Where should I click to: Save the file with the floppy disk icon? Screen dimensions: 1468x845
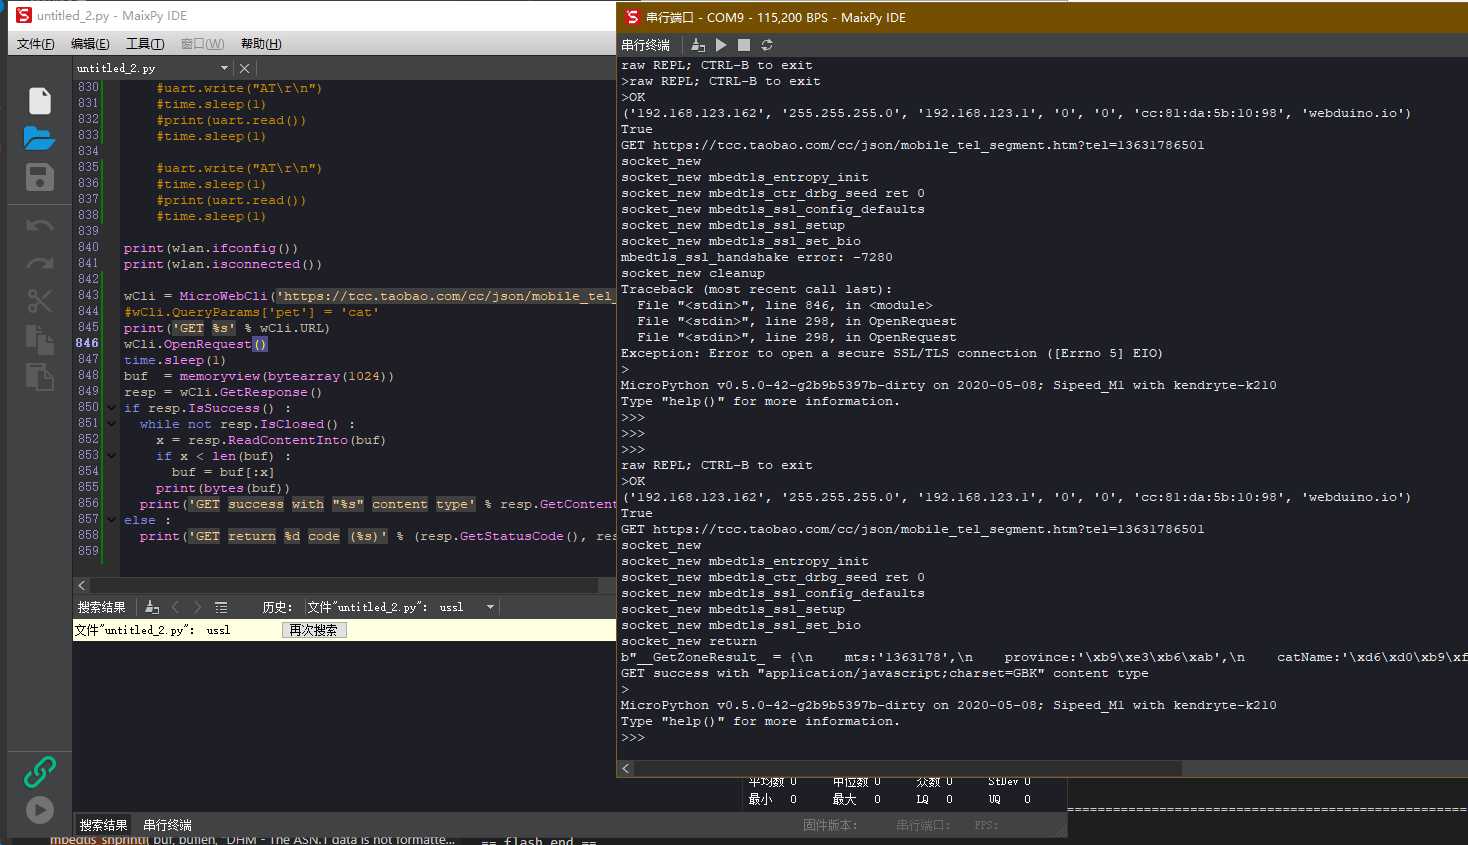[x=40, y=177]
